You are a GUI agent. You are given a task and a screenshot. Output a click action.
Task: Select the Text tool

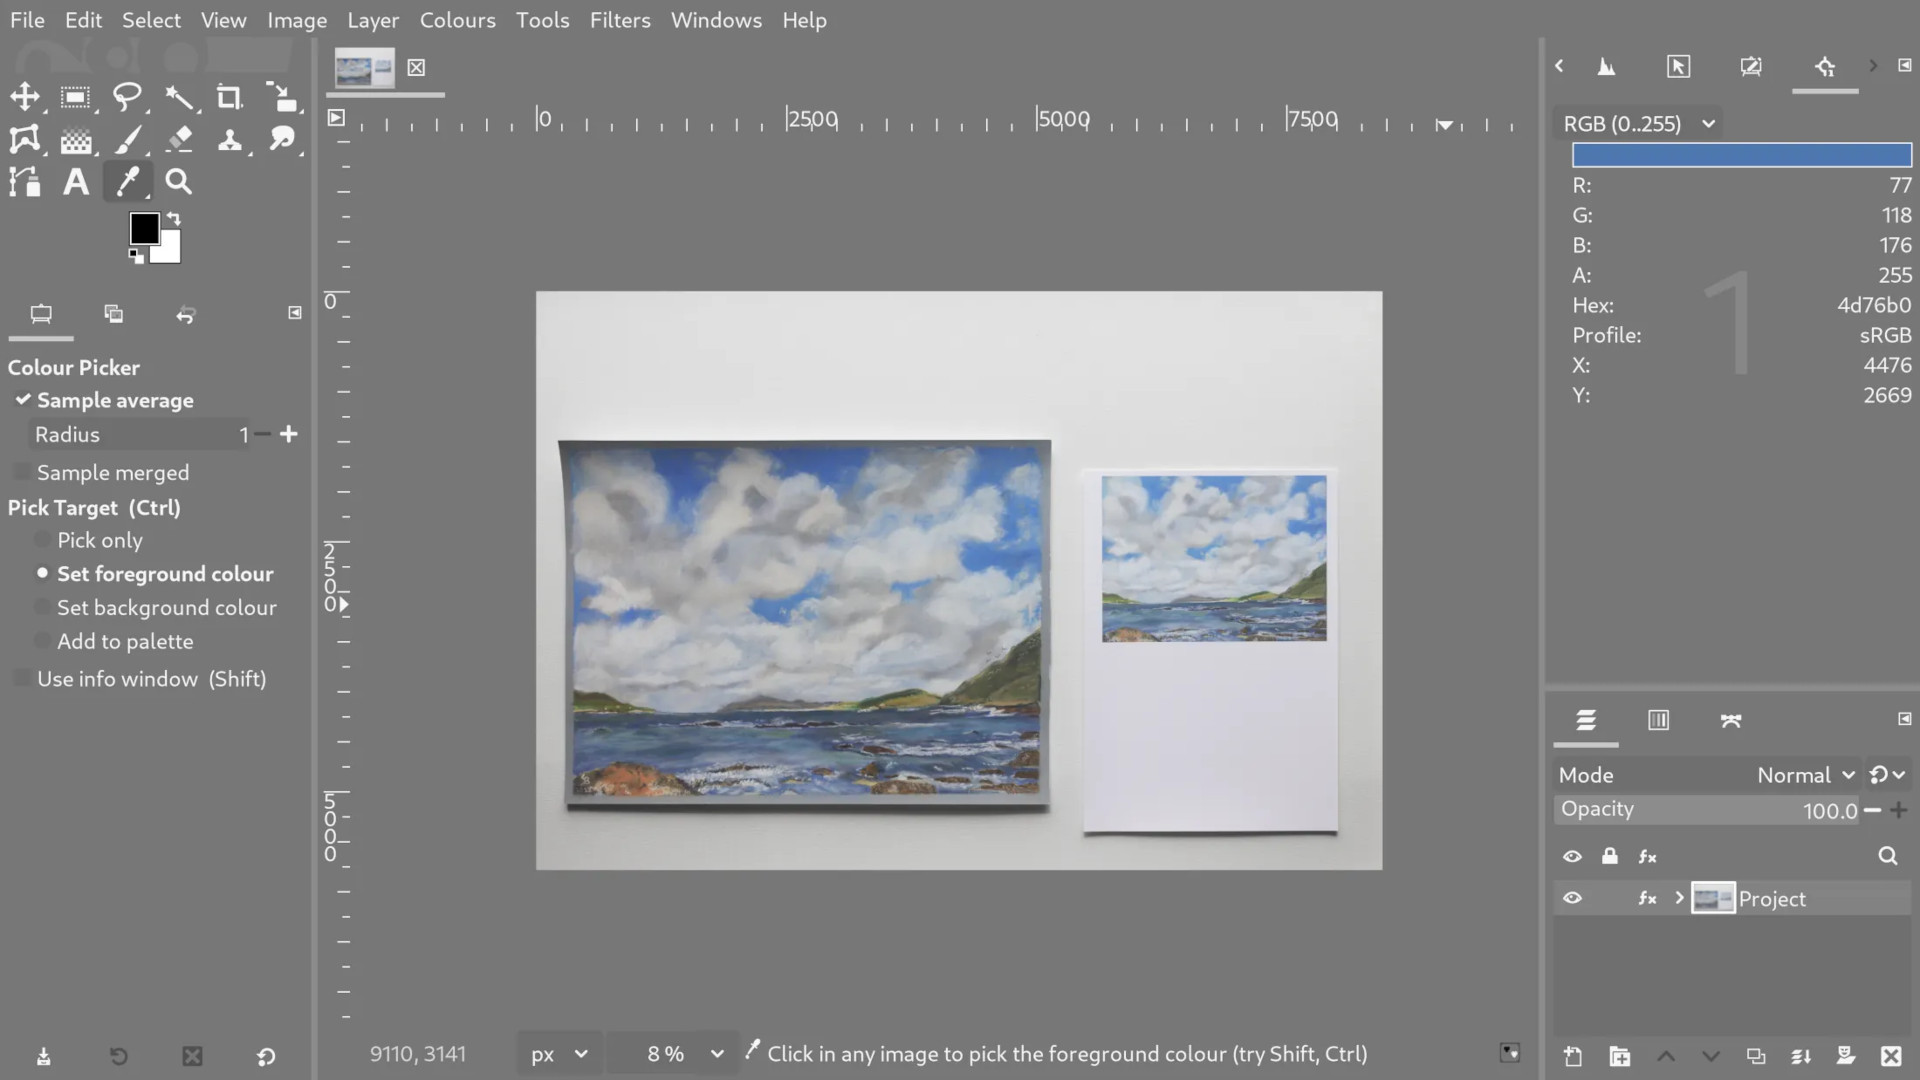click(x=76, y=182)
